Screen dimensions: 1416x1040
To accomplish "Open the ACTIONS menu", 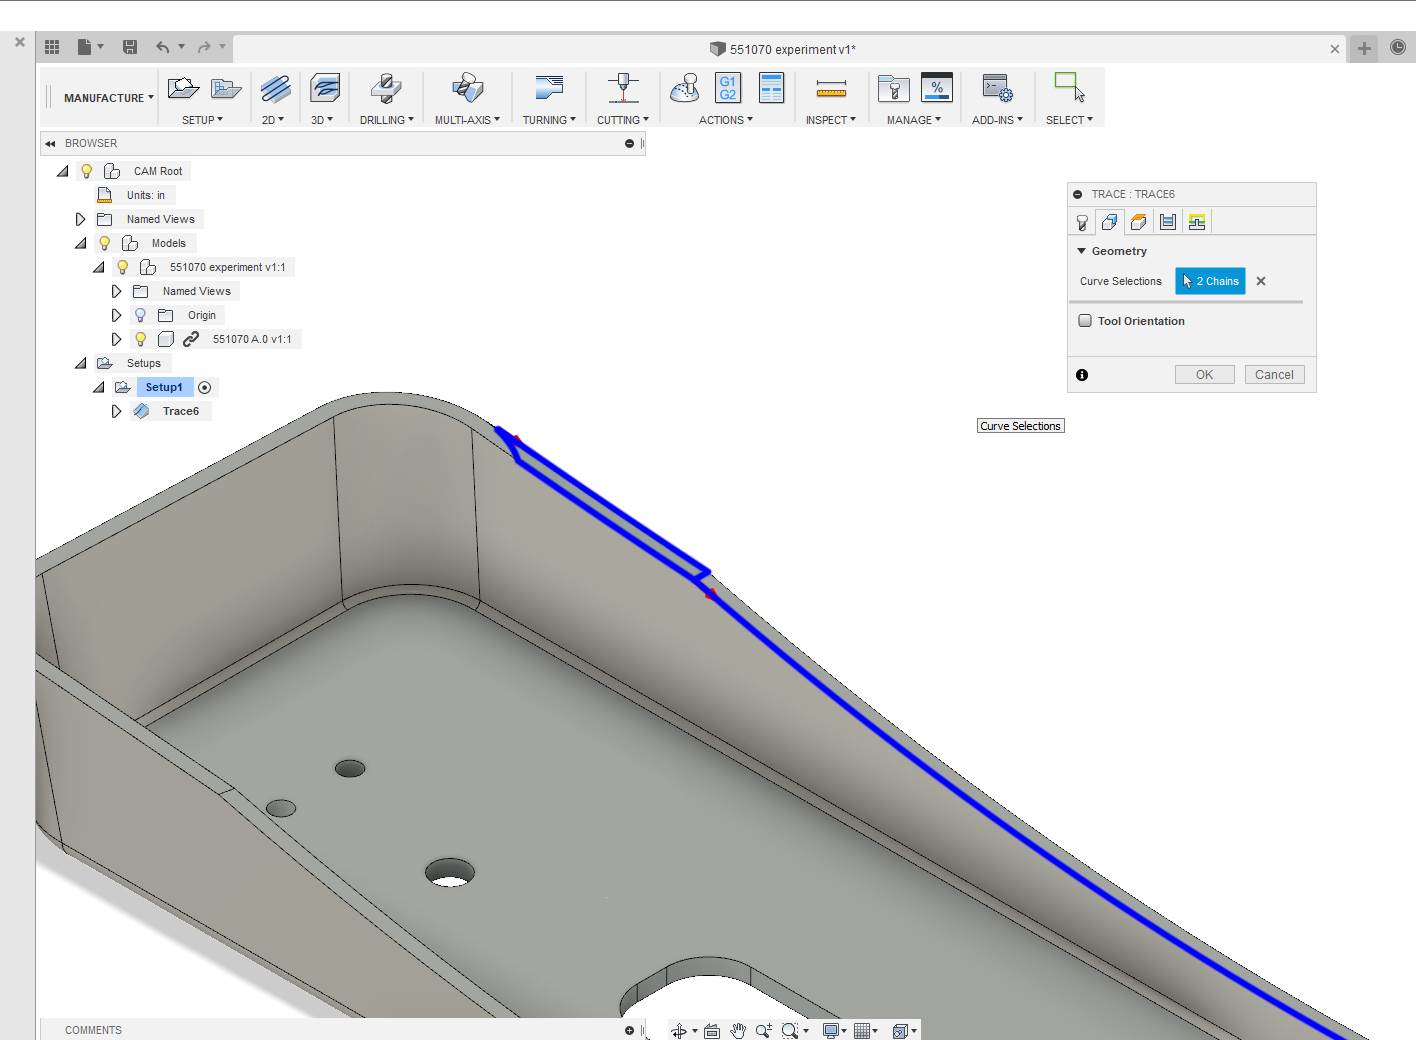I will (725, 120).
